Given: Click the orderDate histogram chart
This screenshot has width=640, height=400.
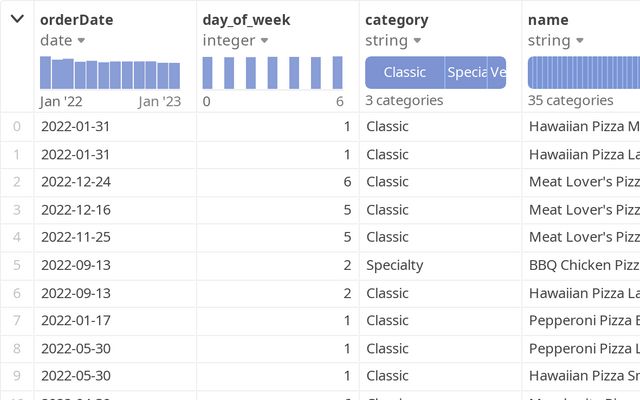Looking at the screenshot, I should pos(110,73).
